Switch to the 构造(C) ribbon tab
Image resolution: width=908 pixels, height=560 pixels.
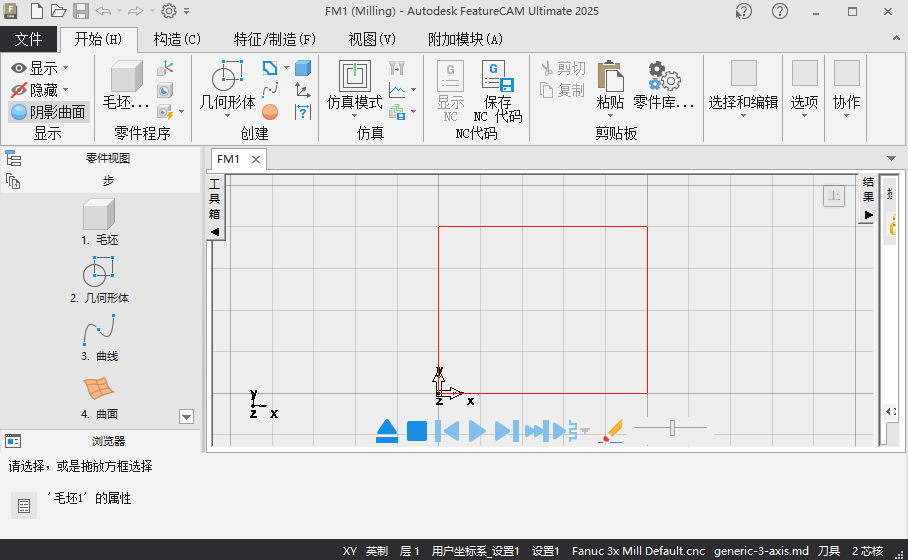coord(177,39)
